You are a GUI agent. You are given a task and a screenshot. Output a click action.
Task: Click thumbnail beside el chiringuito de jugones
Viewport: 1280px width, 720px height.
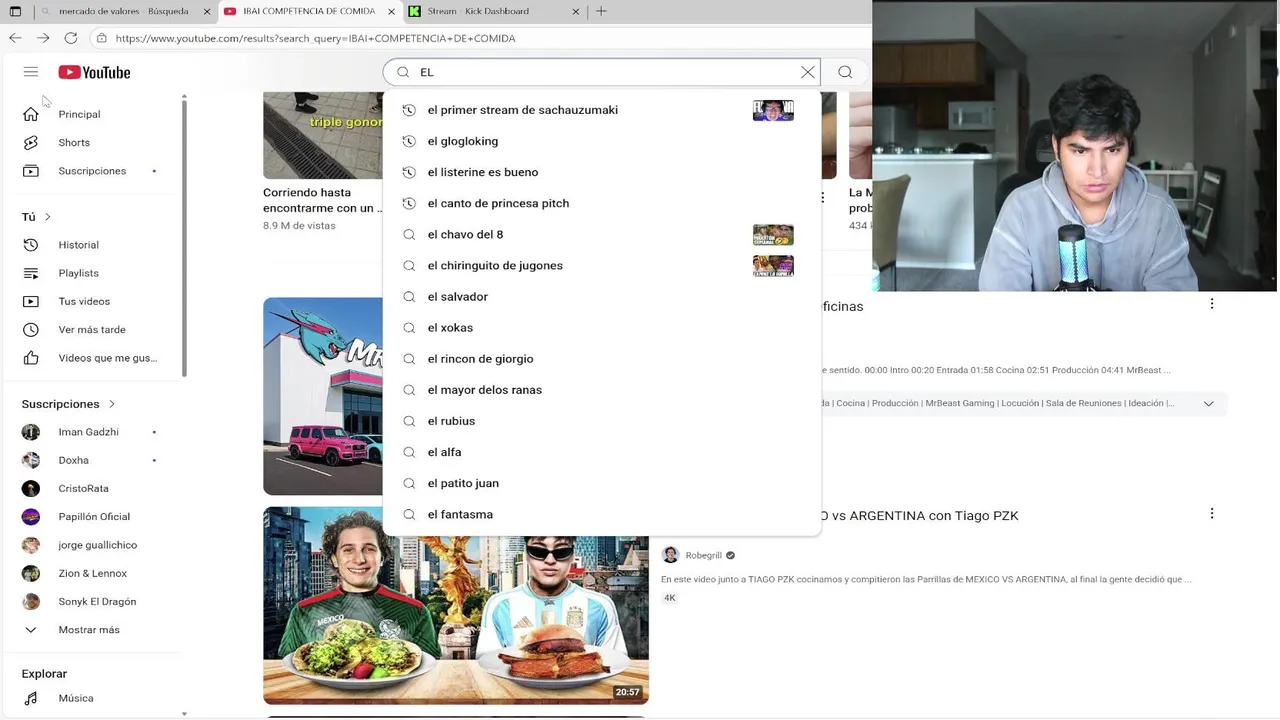click(x=773, y=265)
